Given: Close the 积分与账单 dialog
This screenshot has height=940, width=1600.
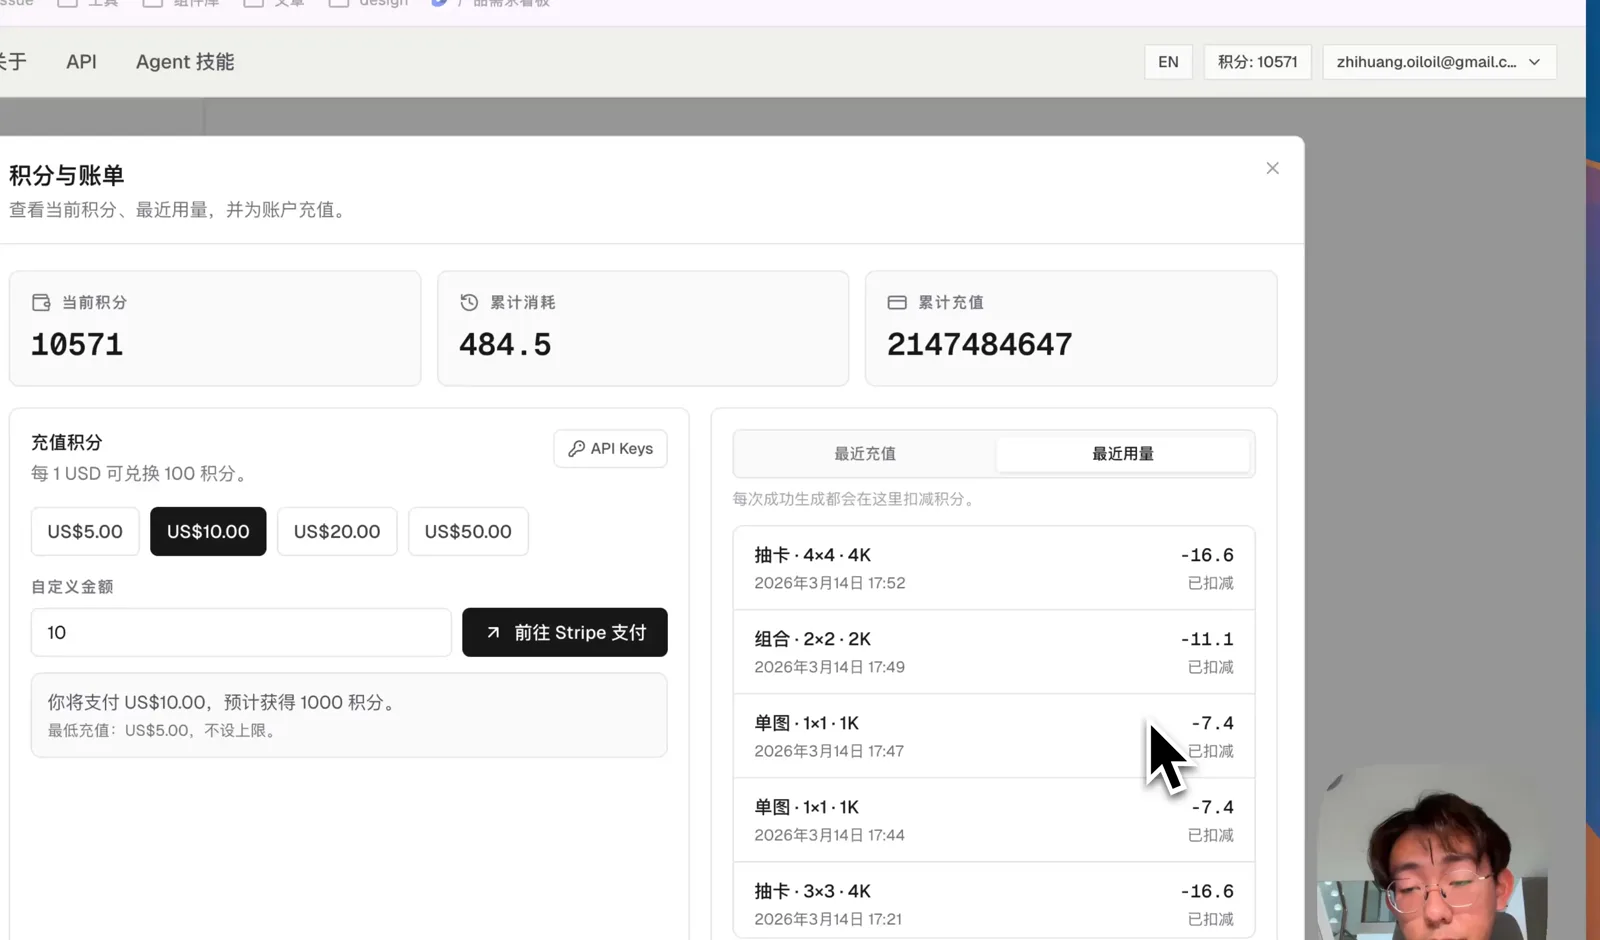Looking at the screenshot, I should [1272, 168].
